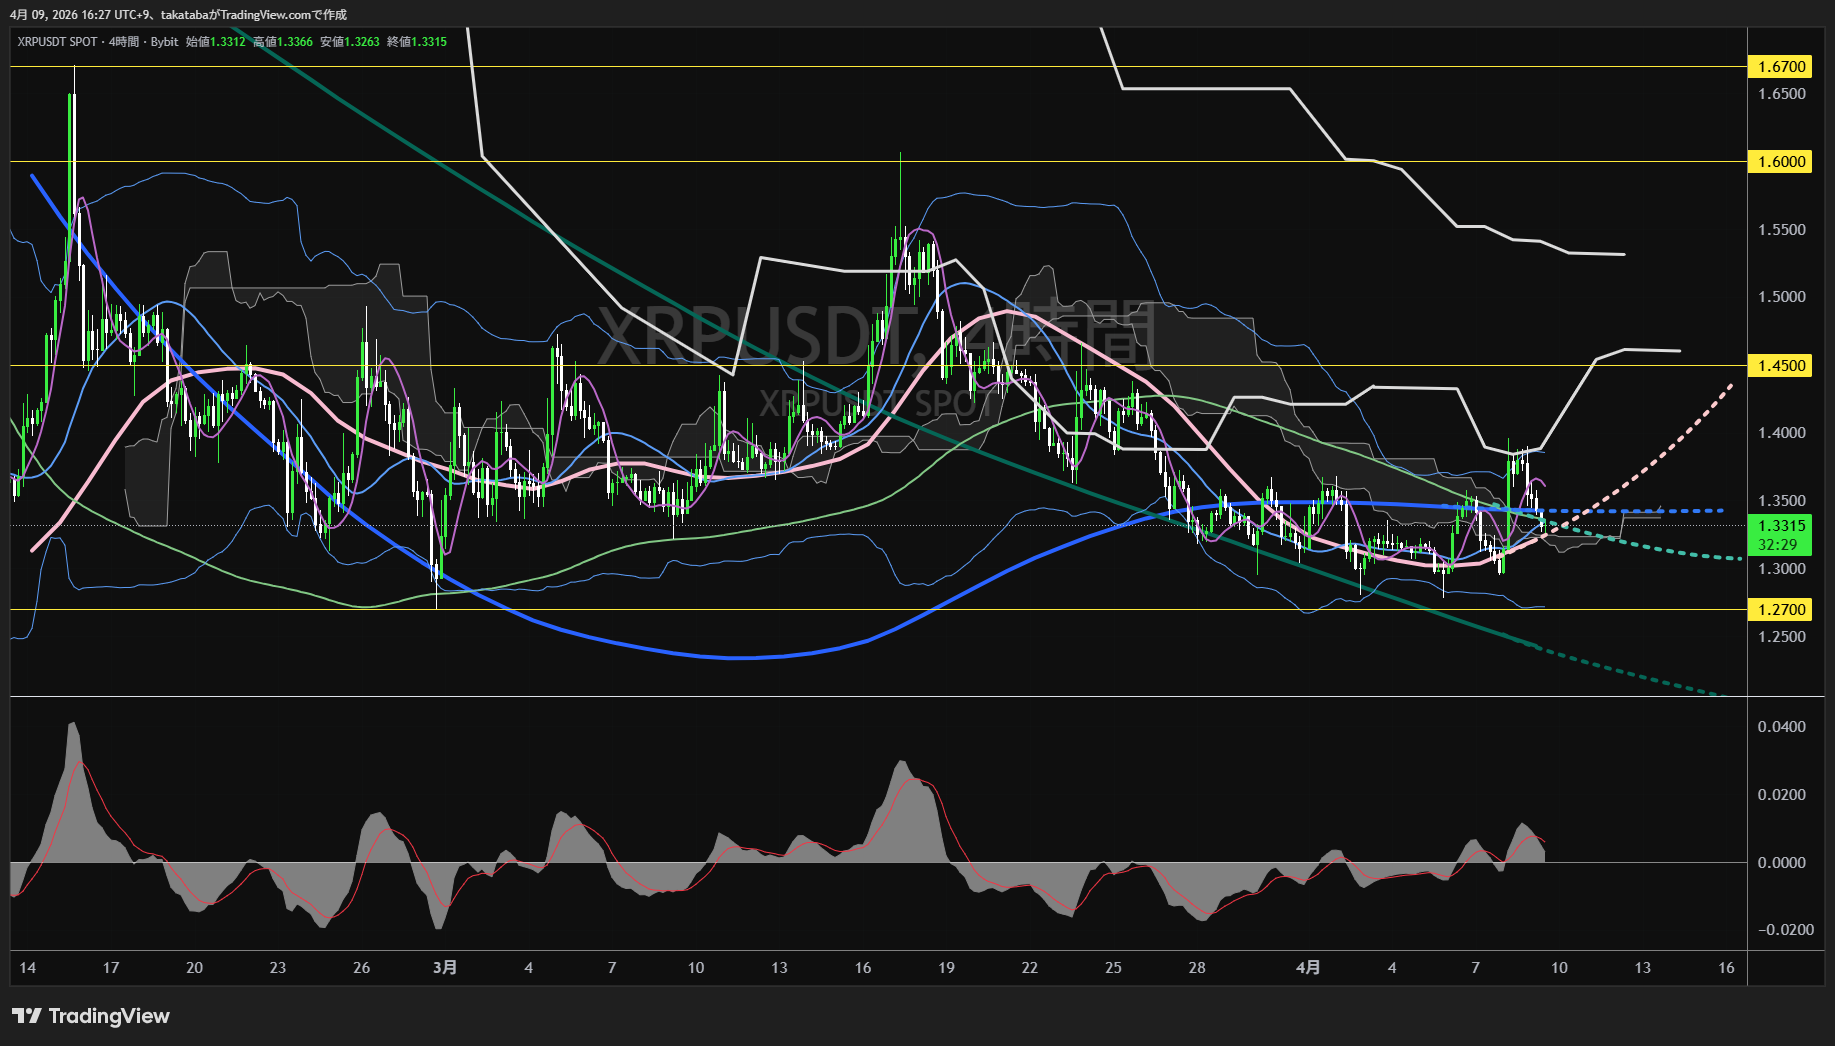The height and width of the screenshot is (1046, 1835).
Task: Click the 22 date label on time axis
Action: pyautogui.click(x=1030, y=967)
